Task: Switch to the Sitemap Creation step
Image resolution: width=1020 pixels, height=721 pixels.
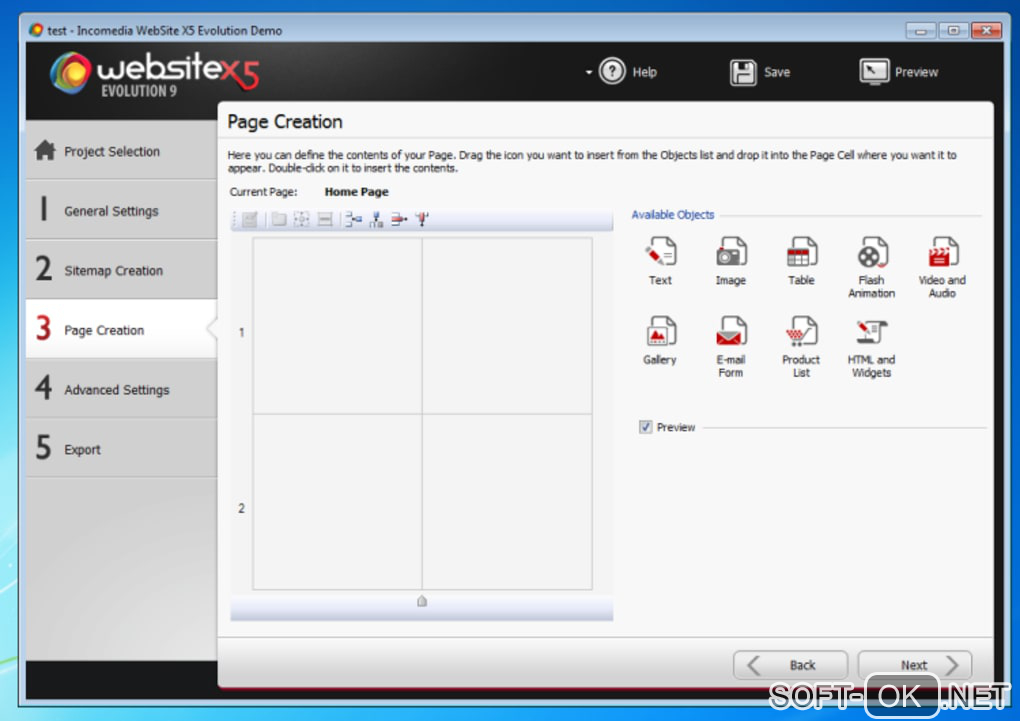Action: tap(122, 270)
